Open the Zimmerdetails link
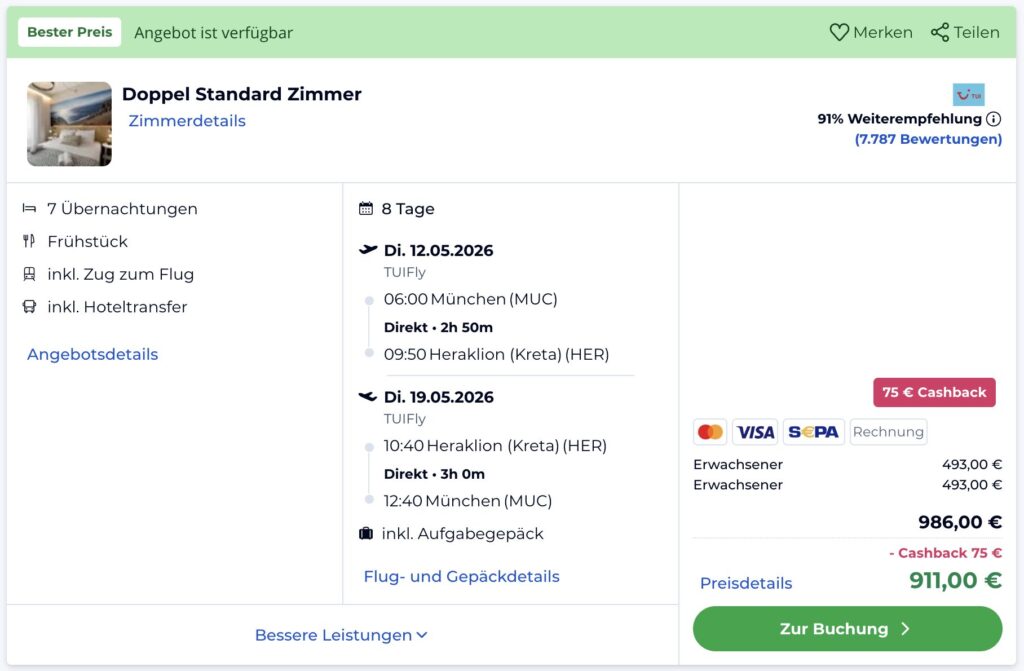Image resolution: width=1024 pixels, height=671 pixels. pos(187,121)
